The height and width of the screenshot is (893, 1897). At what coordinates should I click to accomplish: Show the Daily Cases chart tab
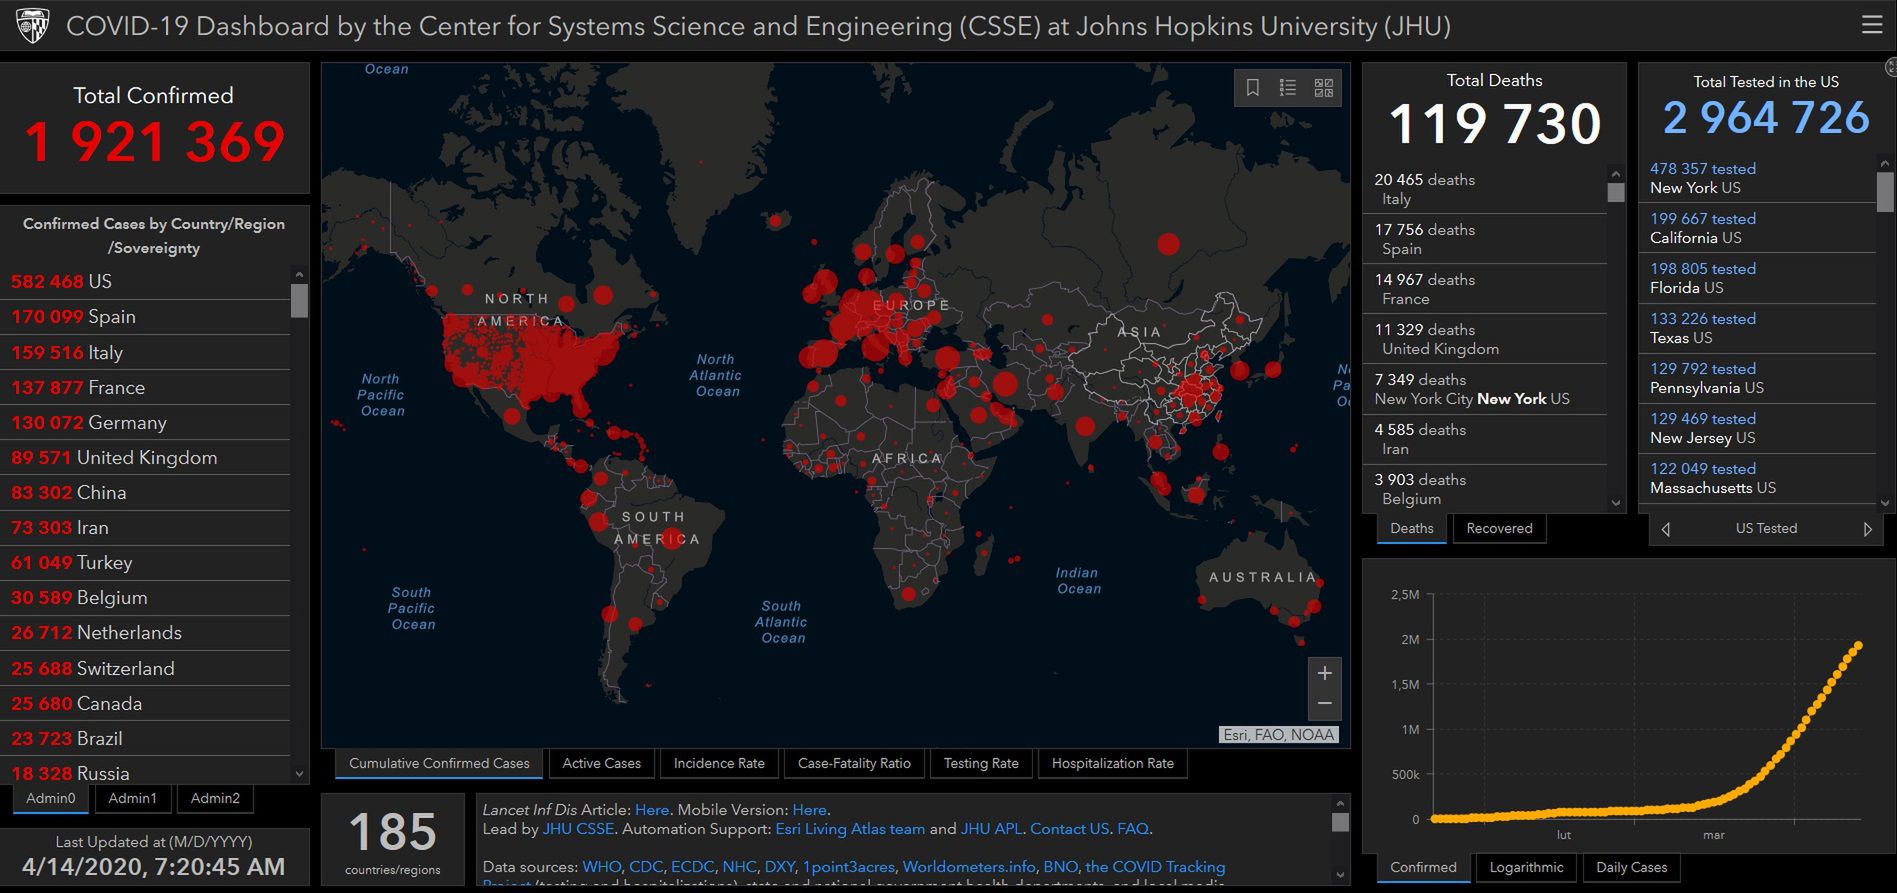point(1631,867)
